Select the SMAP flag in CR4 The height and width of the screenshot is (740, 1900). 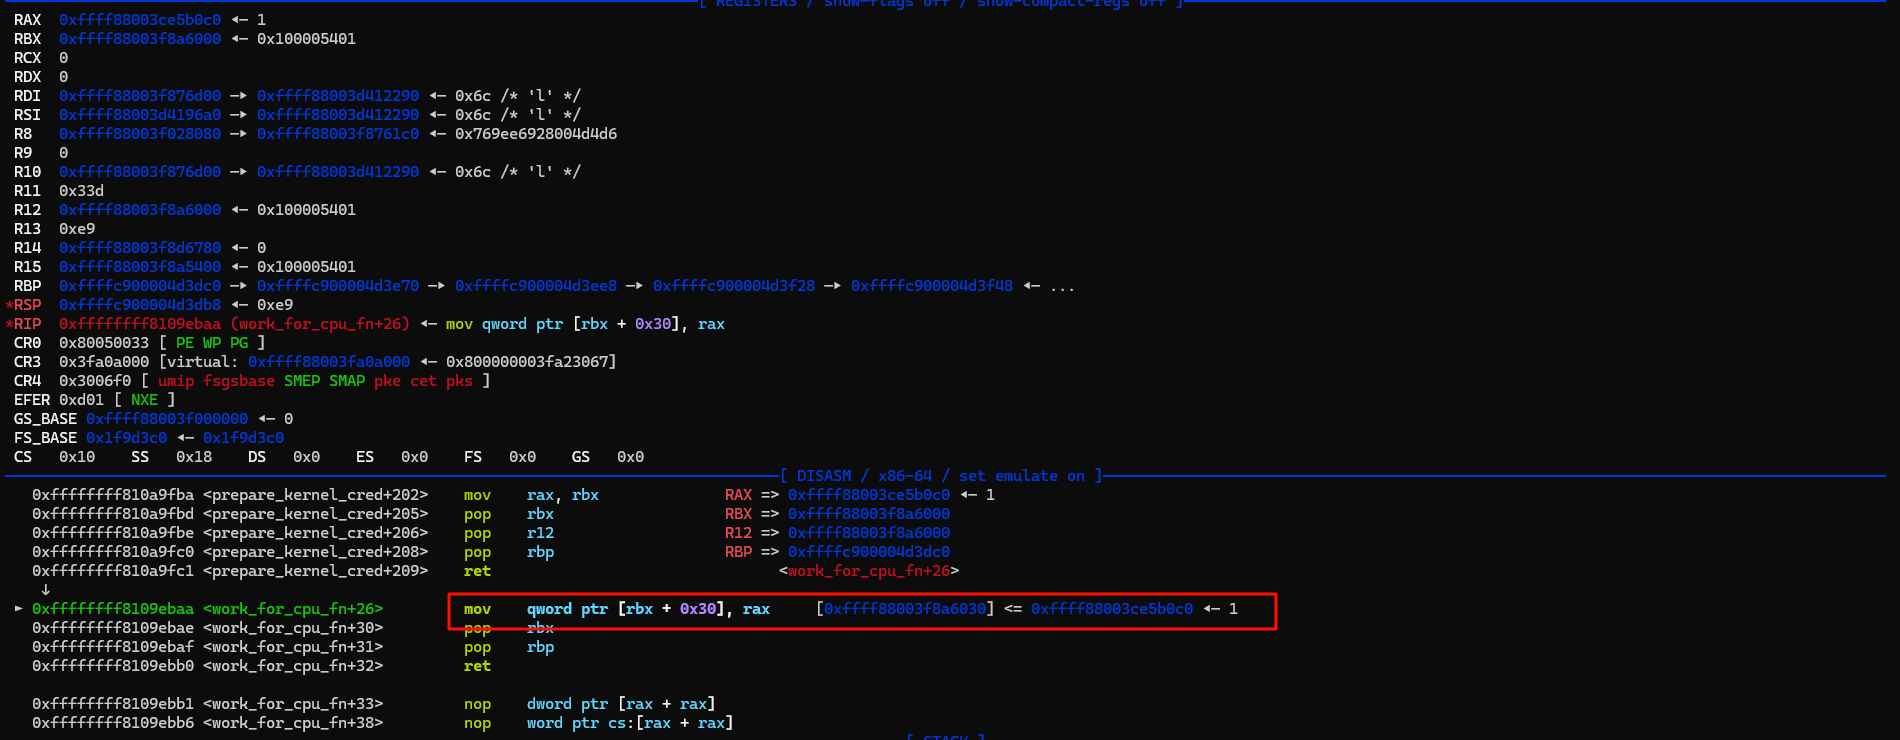tap(347, 381)
